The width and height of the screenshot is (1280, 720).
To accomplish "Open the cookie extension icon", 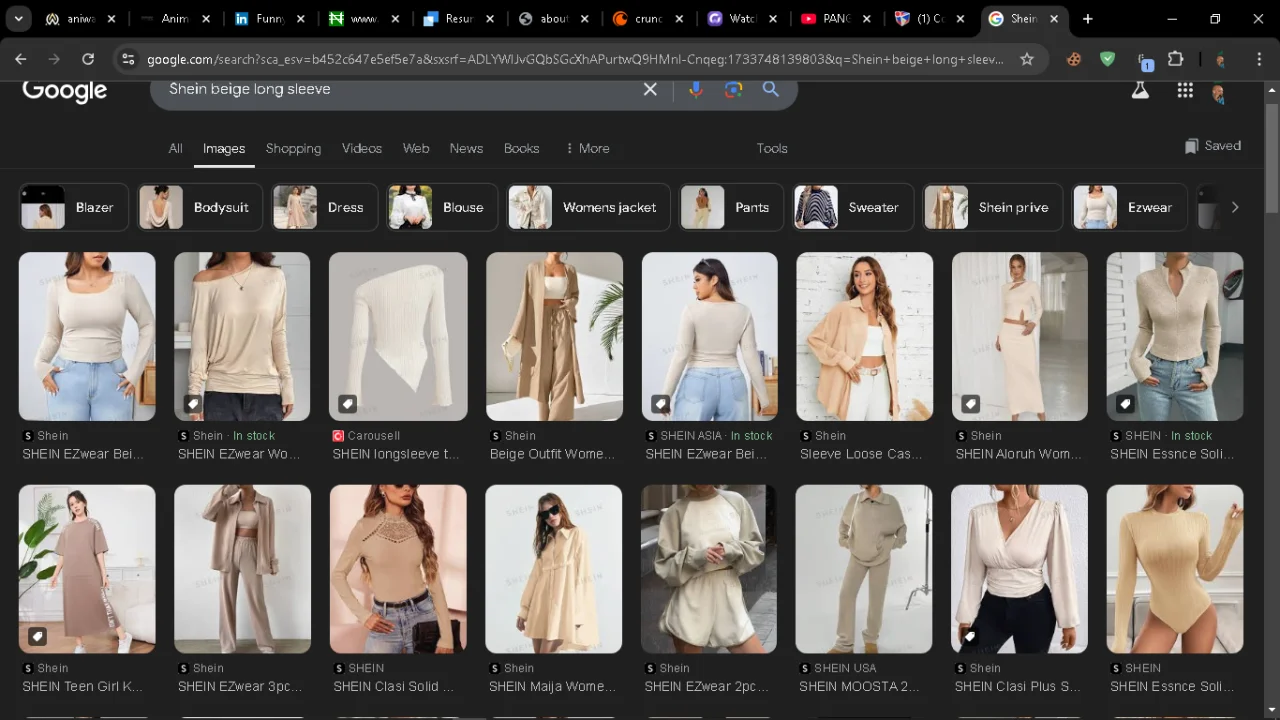I will point(1074,59).
